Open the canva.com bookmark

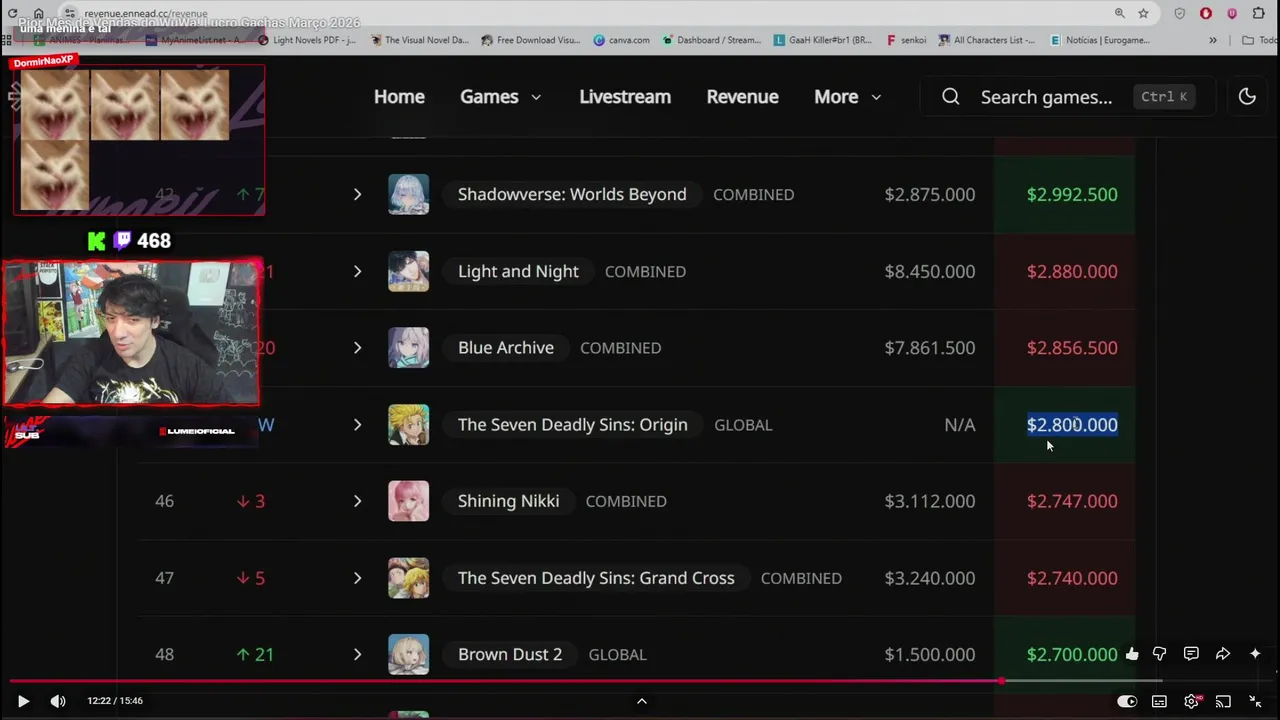(621, 40)
